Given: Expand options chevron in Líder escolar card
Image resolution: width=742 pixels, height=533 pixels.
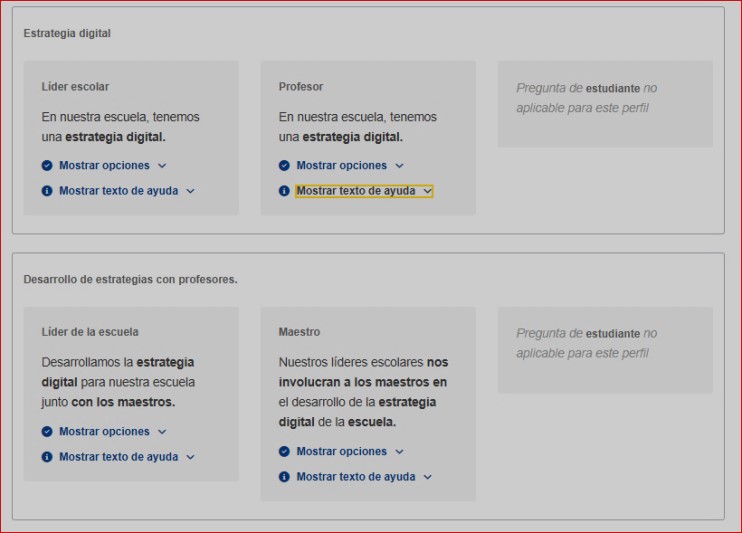Looking at the screenshot, I should click(x=162, y=166).
